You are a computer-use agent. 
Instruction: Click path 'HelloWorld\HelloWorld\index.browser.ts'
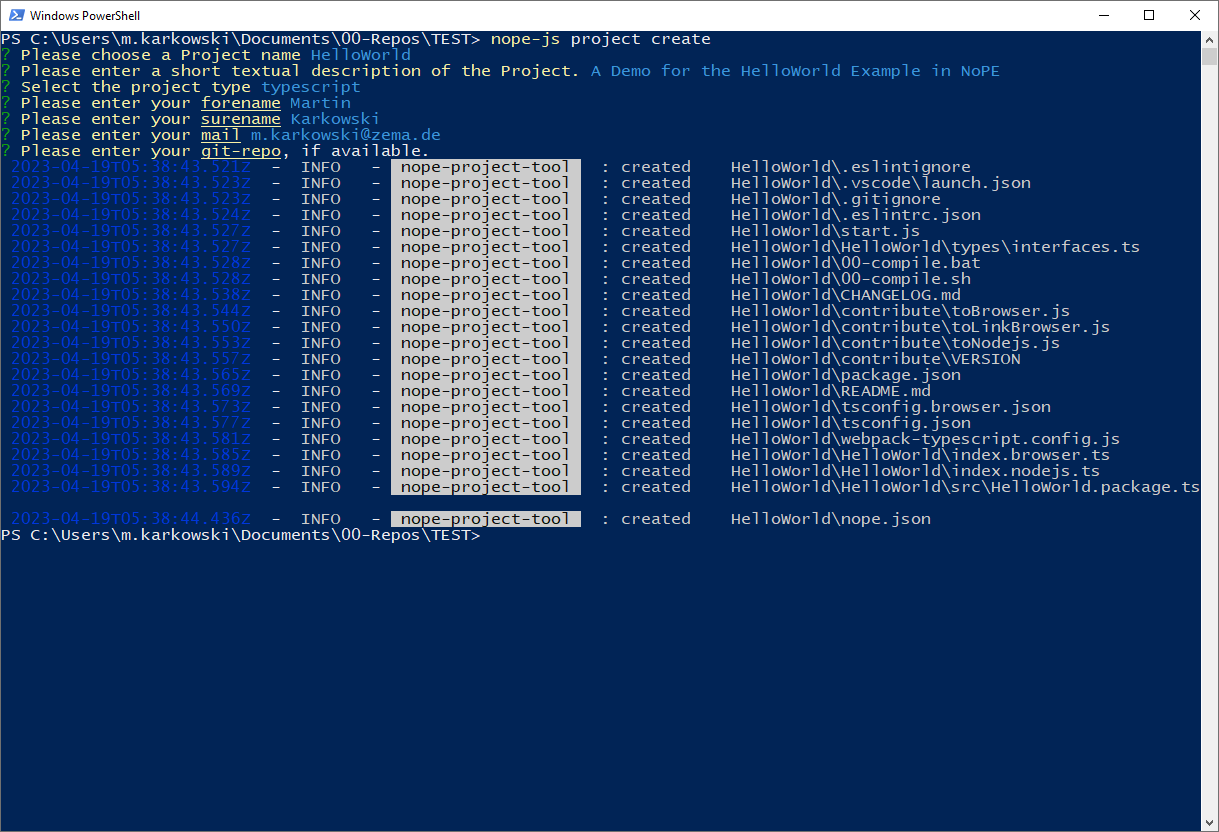coord(921,455)
